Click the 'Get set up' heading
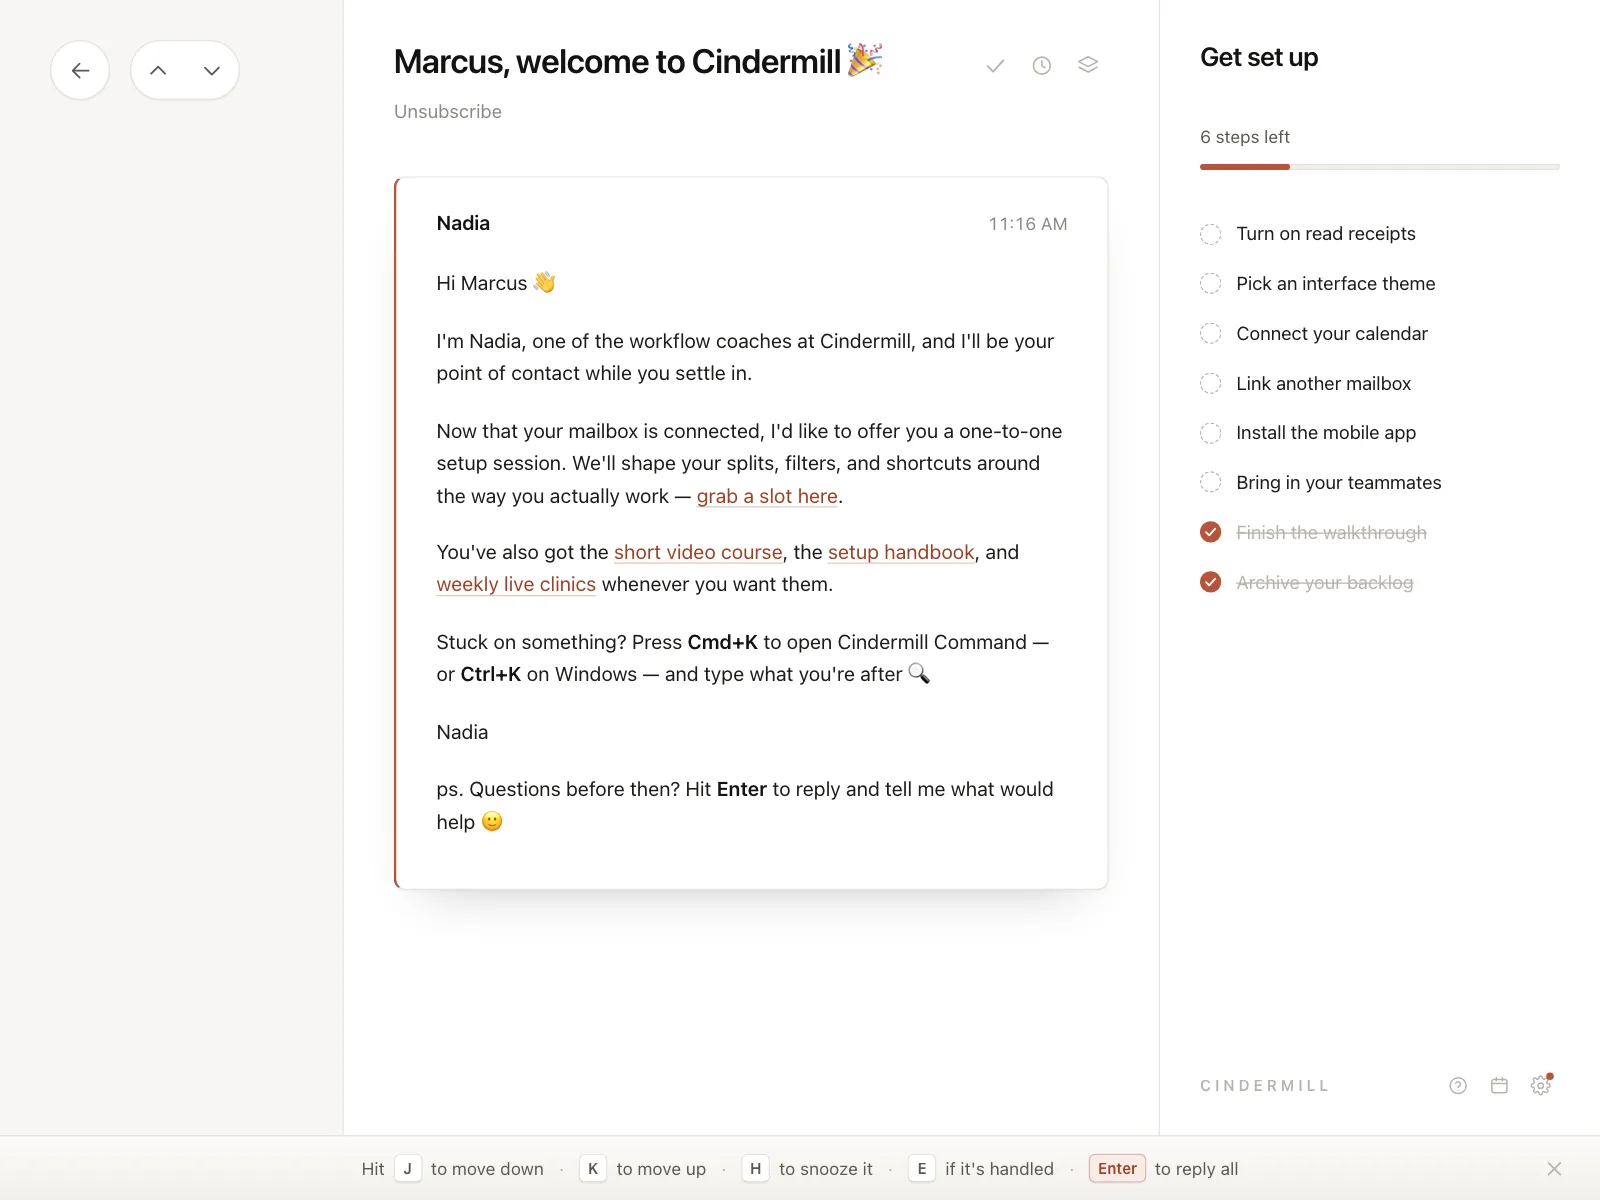This screenshot has height=1200, width=1600. pos(1259,58)
